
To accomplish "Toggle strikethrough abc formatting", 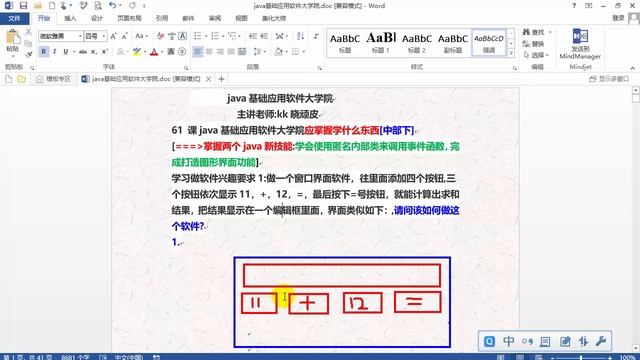I will pos(83,51).
